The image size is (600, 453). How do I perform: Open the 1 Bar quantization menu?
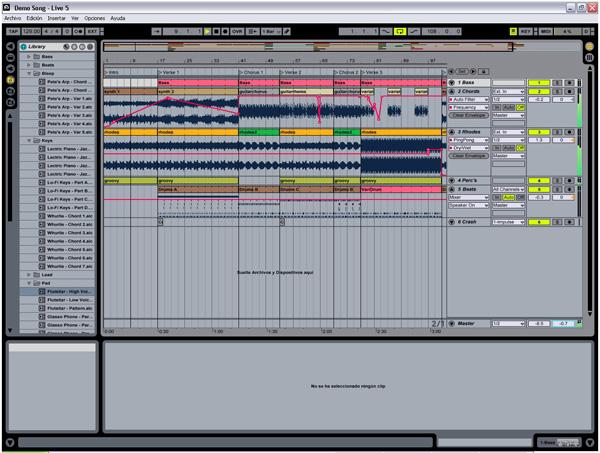point(271,31)
